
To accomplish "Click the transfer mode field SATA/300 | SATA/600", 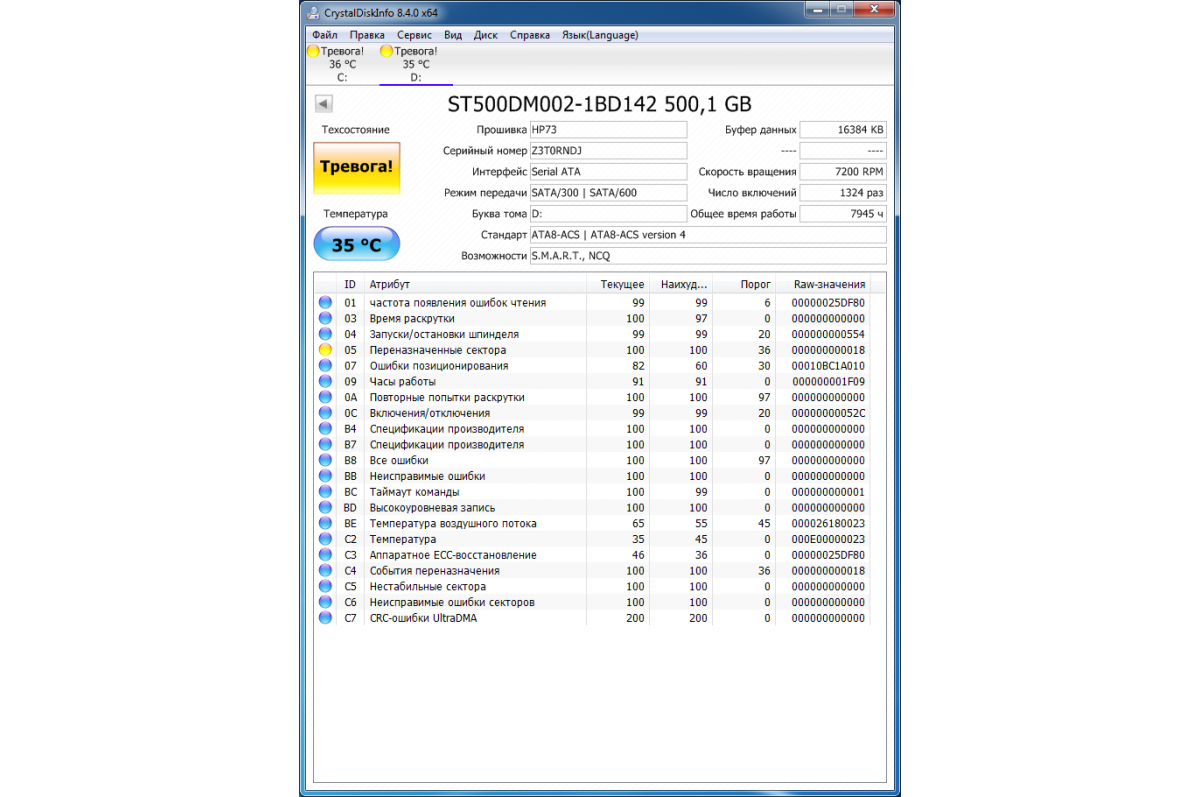I will point(608,193).
